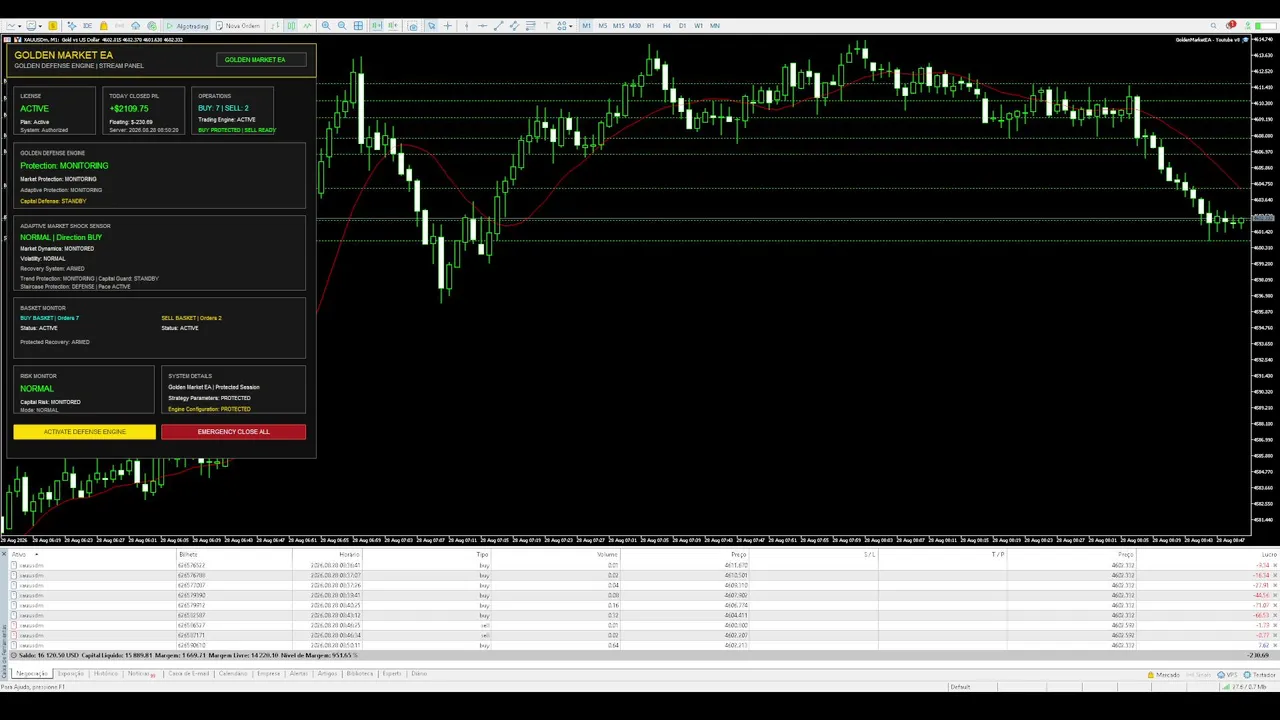Open the Notícias tab
Viewport: 1280px width, 720px height.
click(139, 673)
